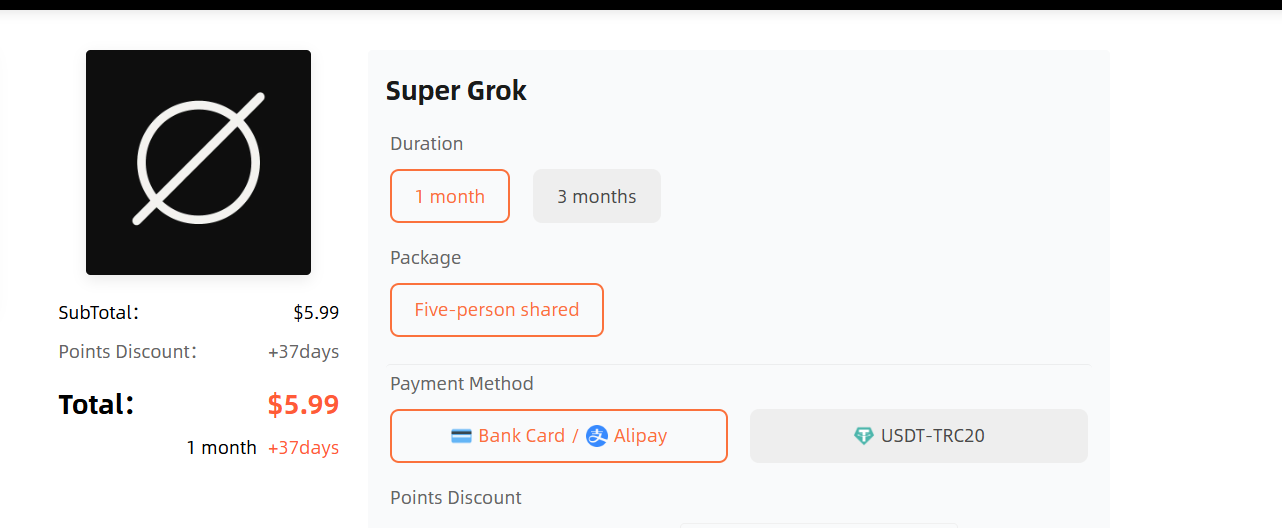Click the orange Total price $5.99
Viewport: 1282px width, 528px height.
(303, 404)
